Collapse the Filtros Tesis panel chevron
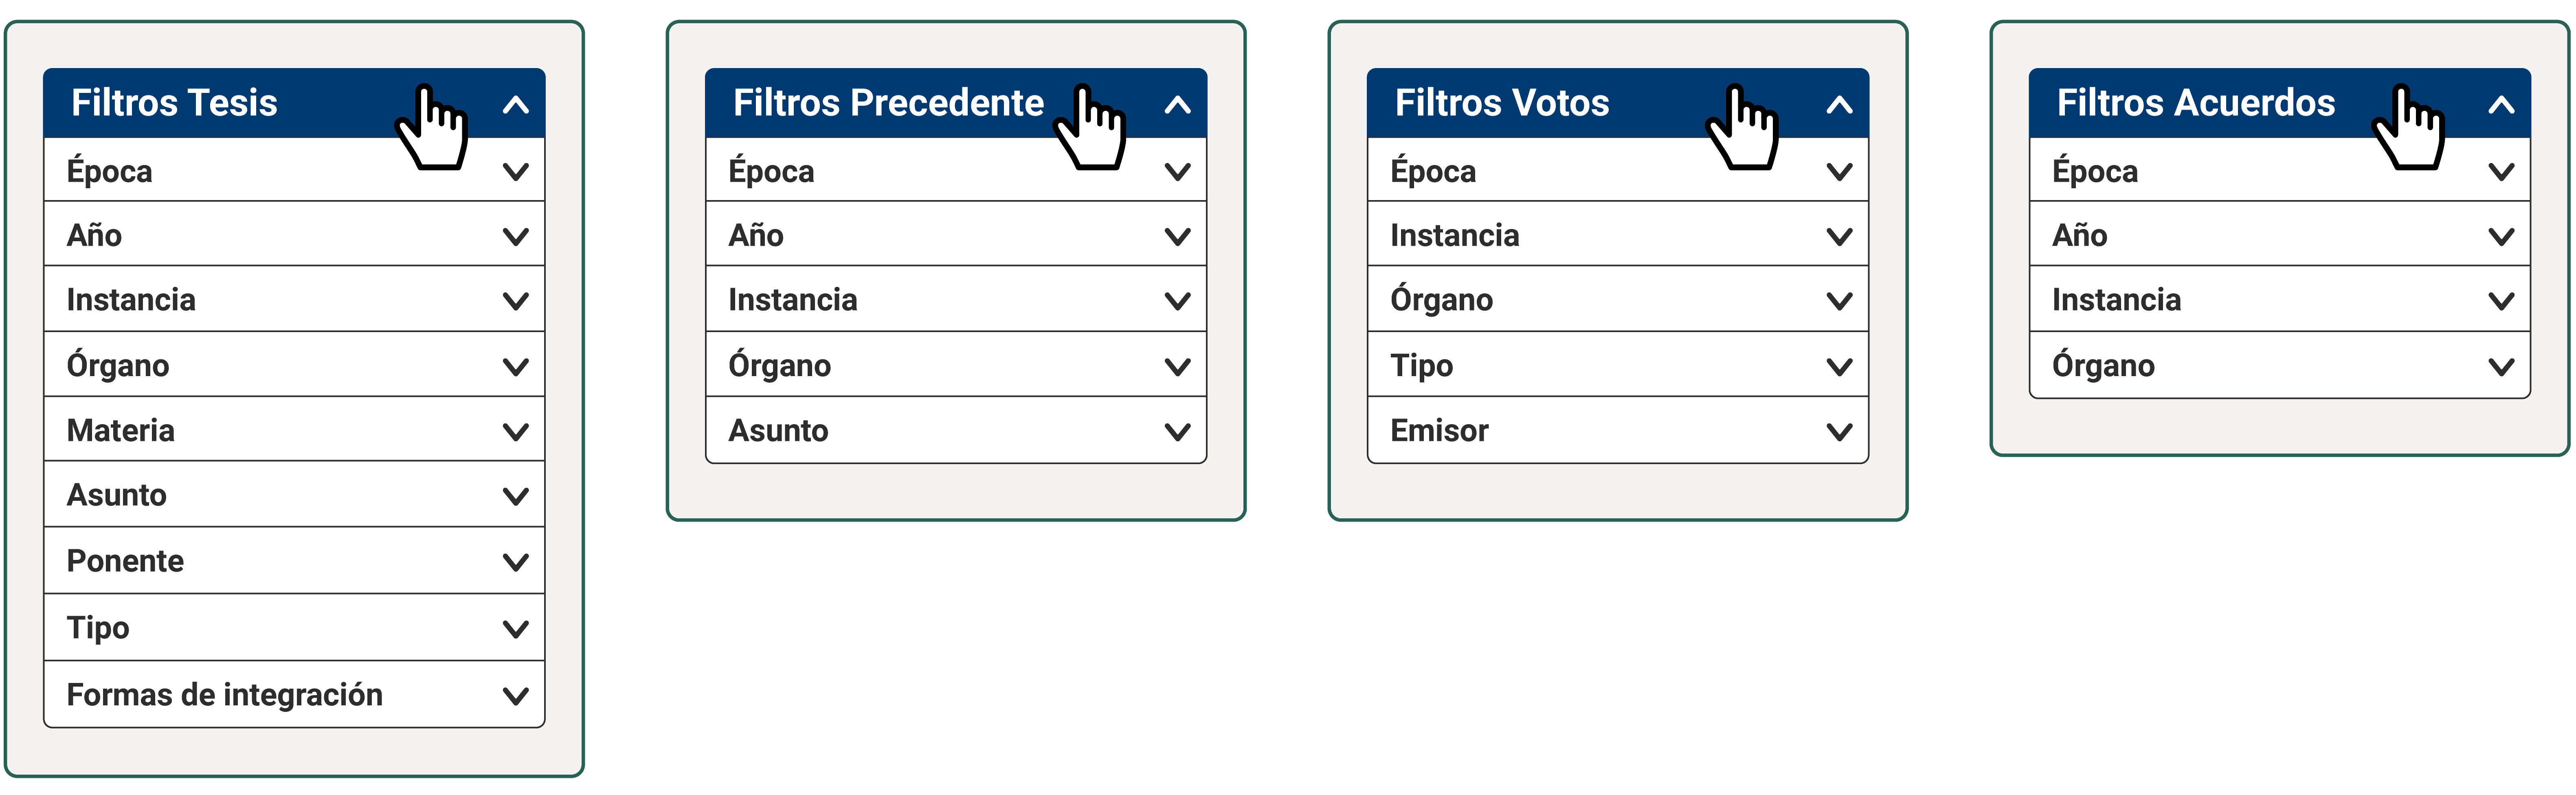 [516, 104]
